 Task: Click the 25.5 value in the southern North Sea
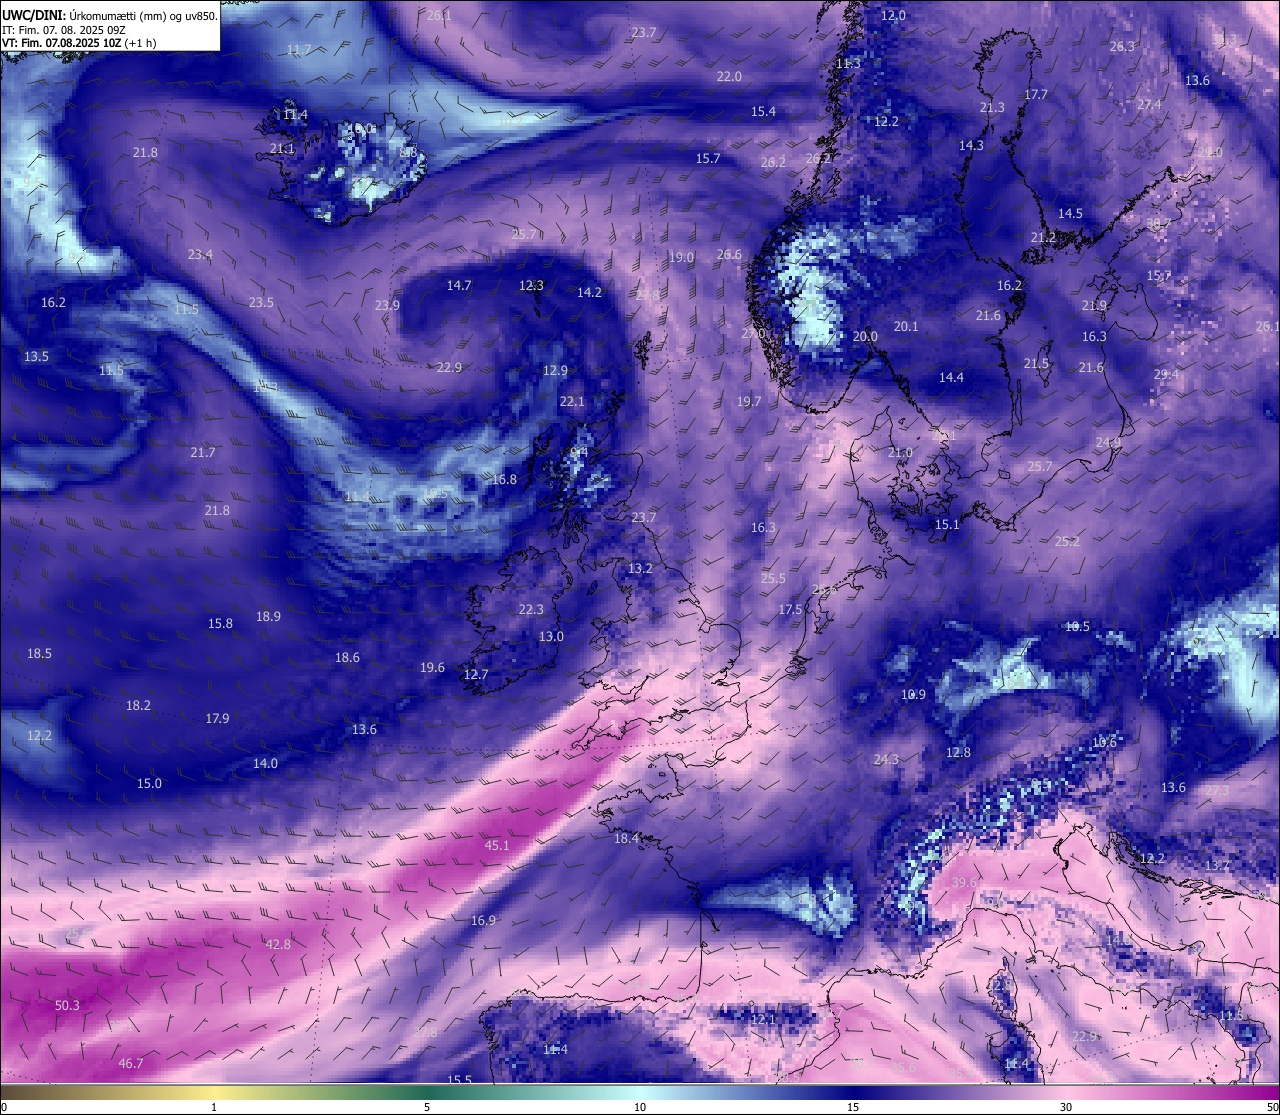773,578
